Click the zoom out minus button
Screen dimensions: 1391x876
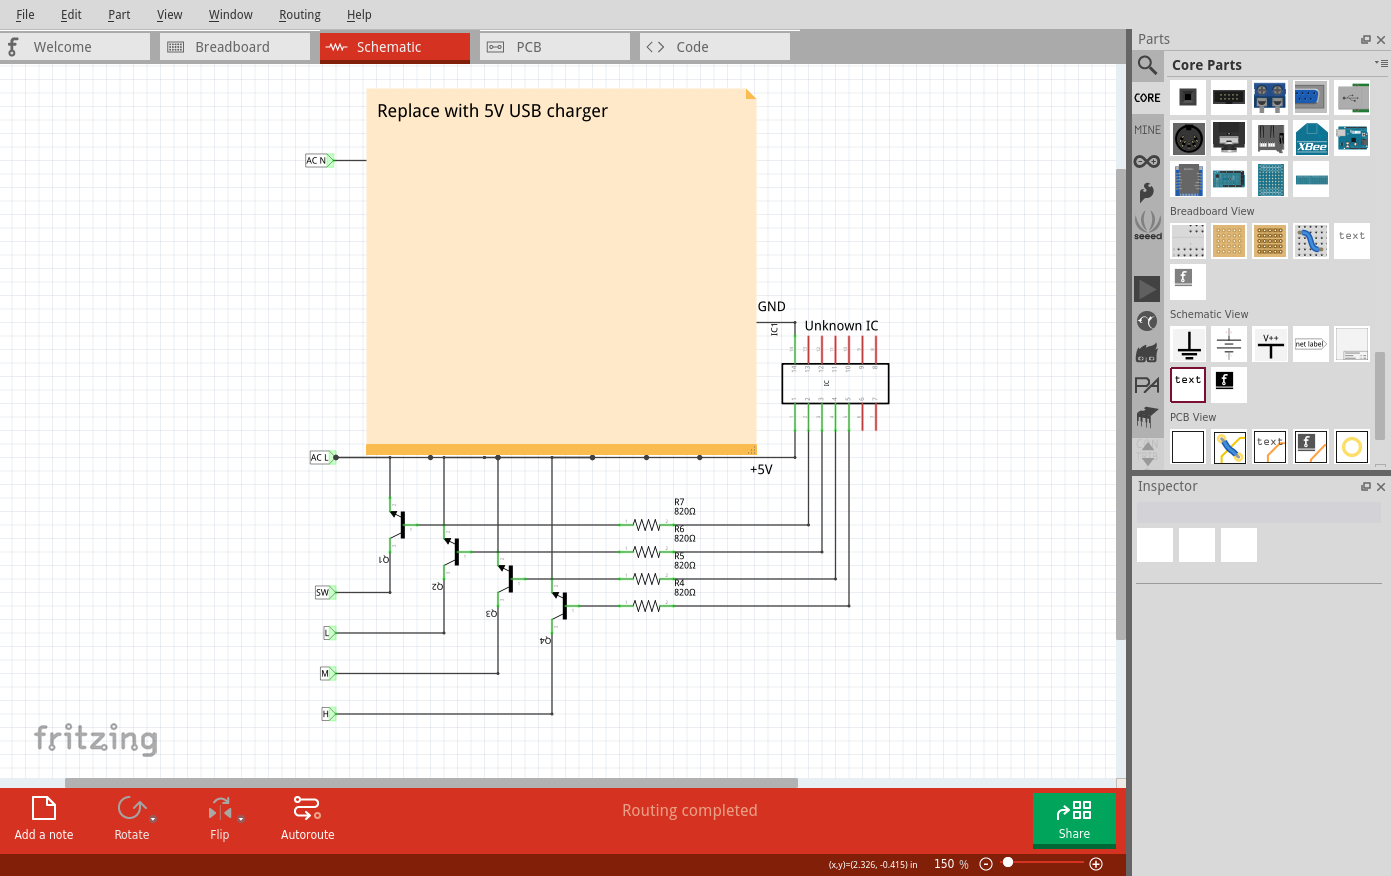point(986,864)
